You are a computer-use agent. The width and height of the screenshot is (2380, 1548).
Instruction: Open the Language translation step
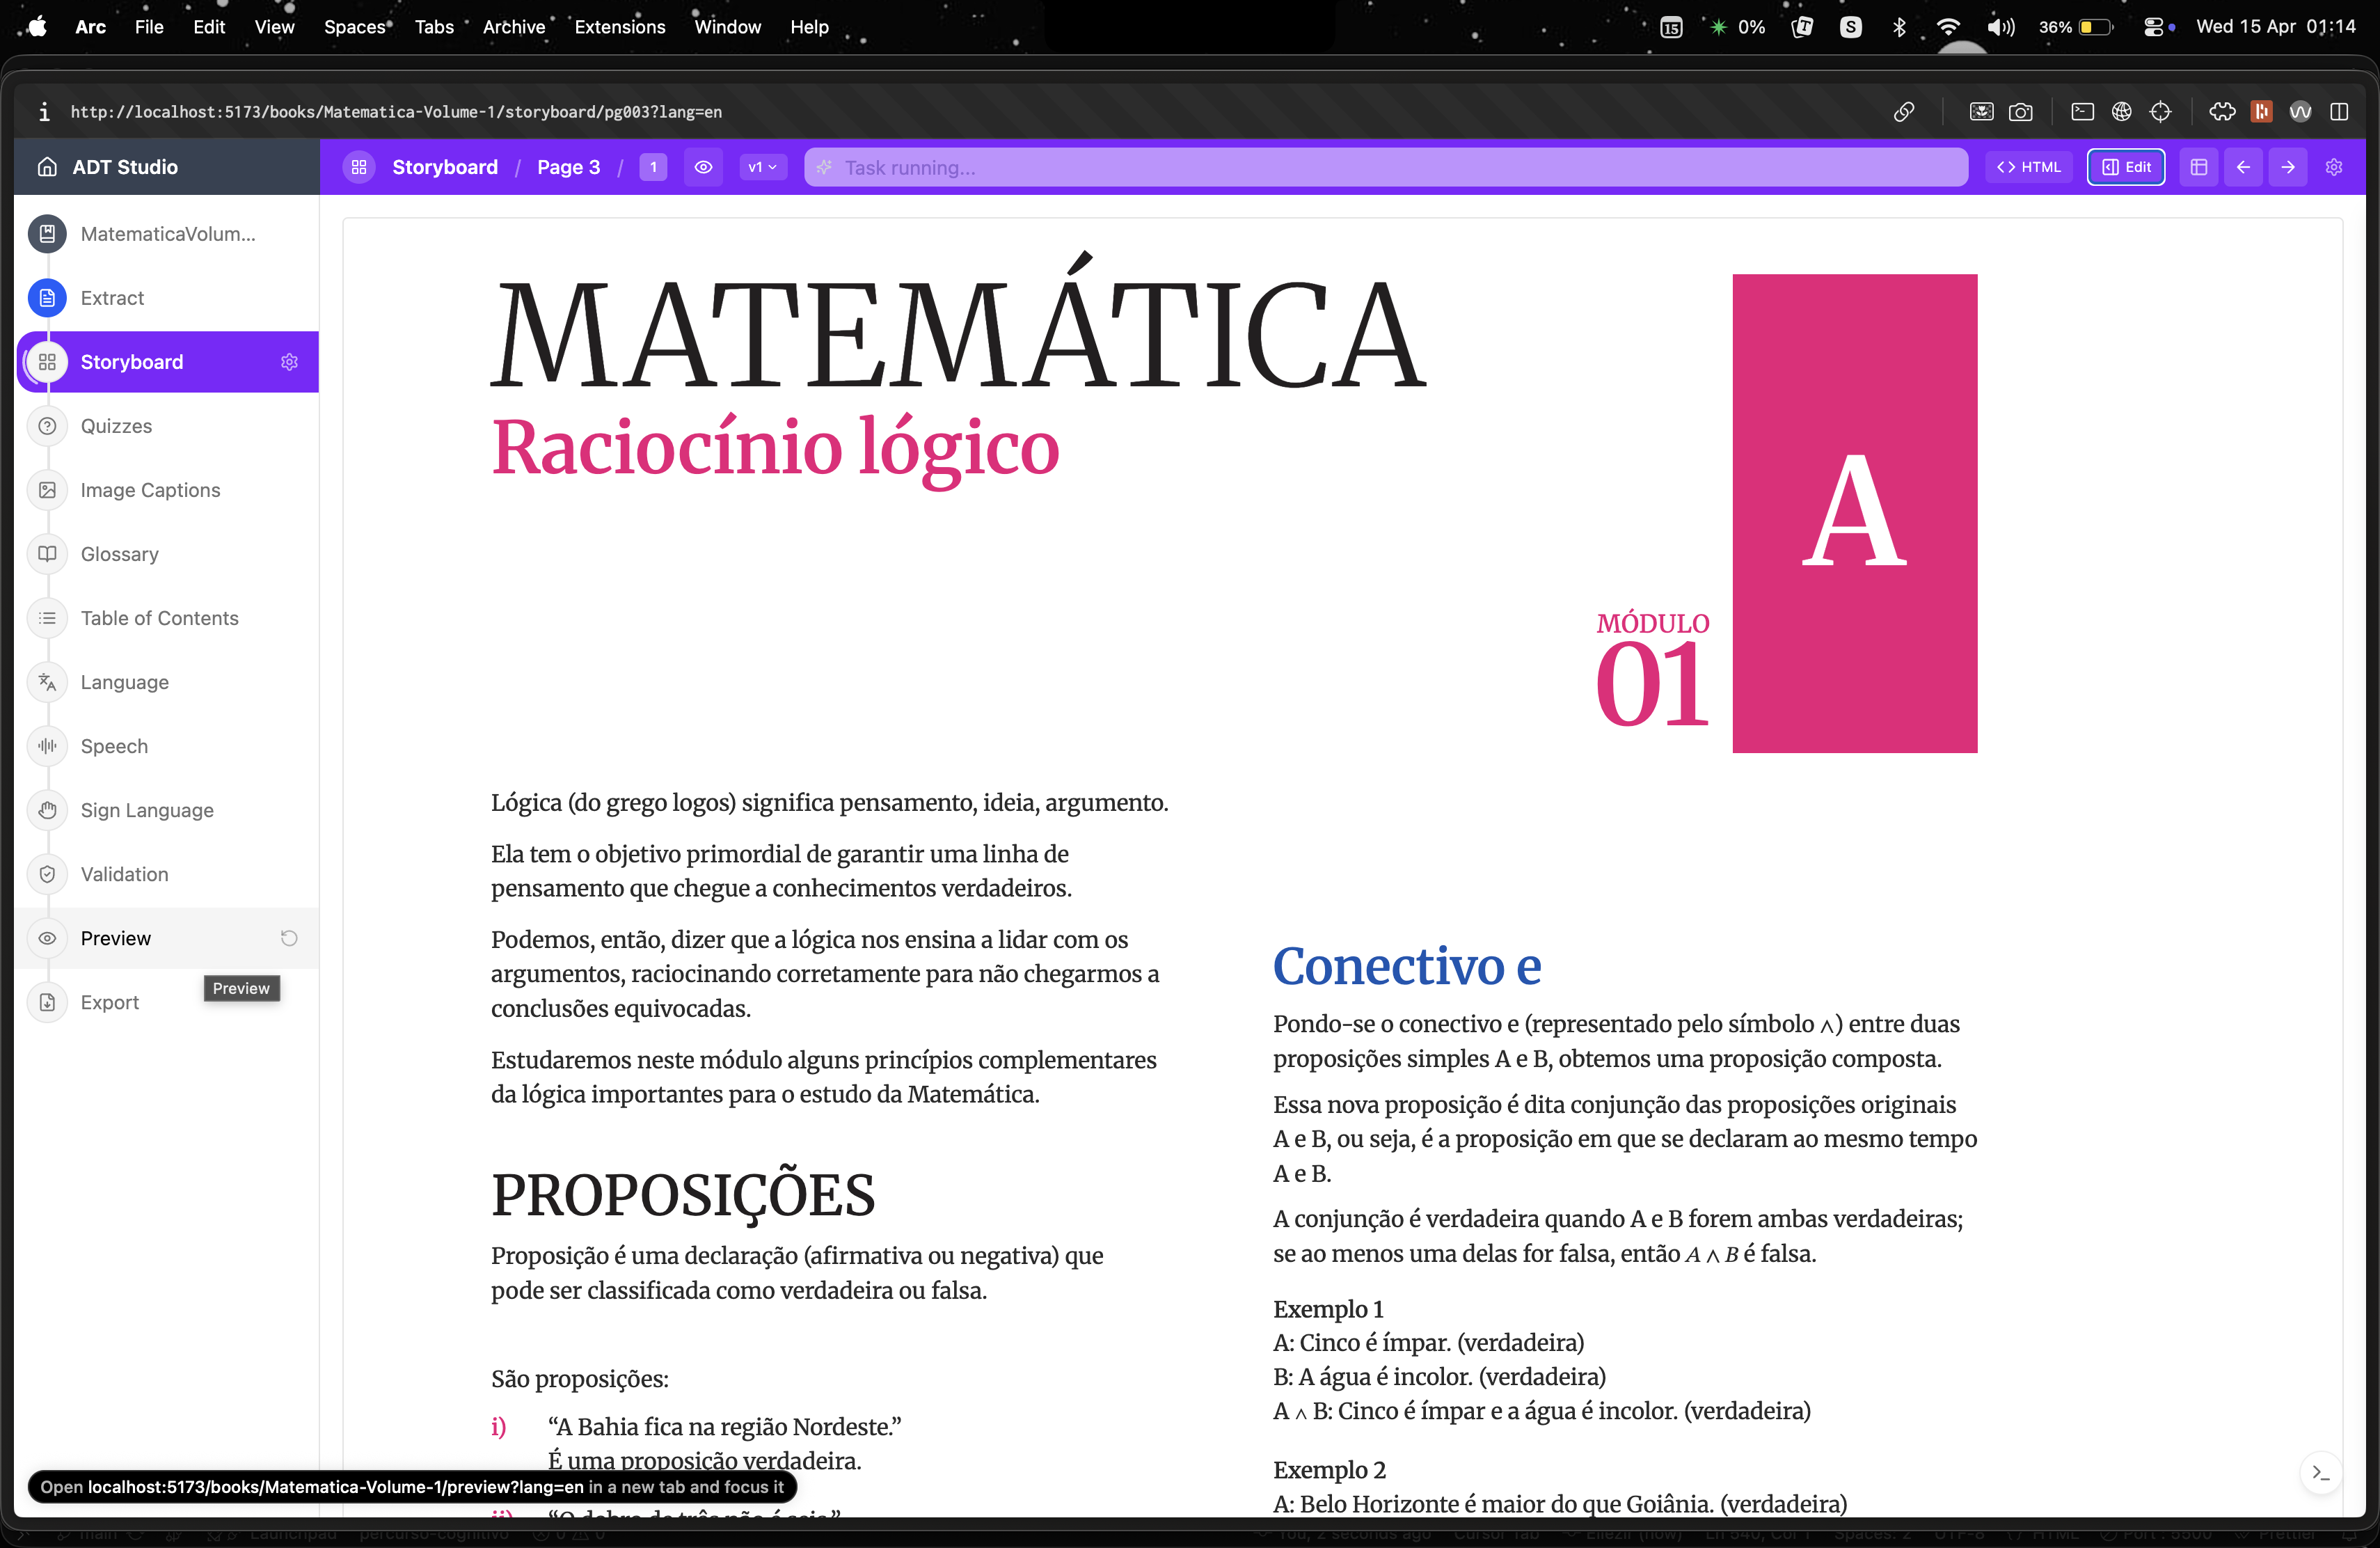124,682
